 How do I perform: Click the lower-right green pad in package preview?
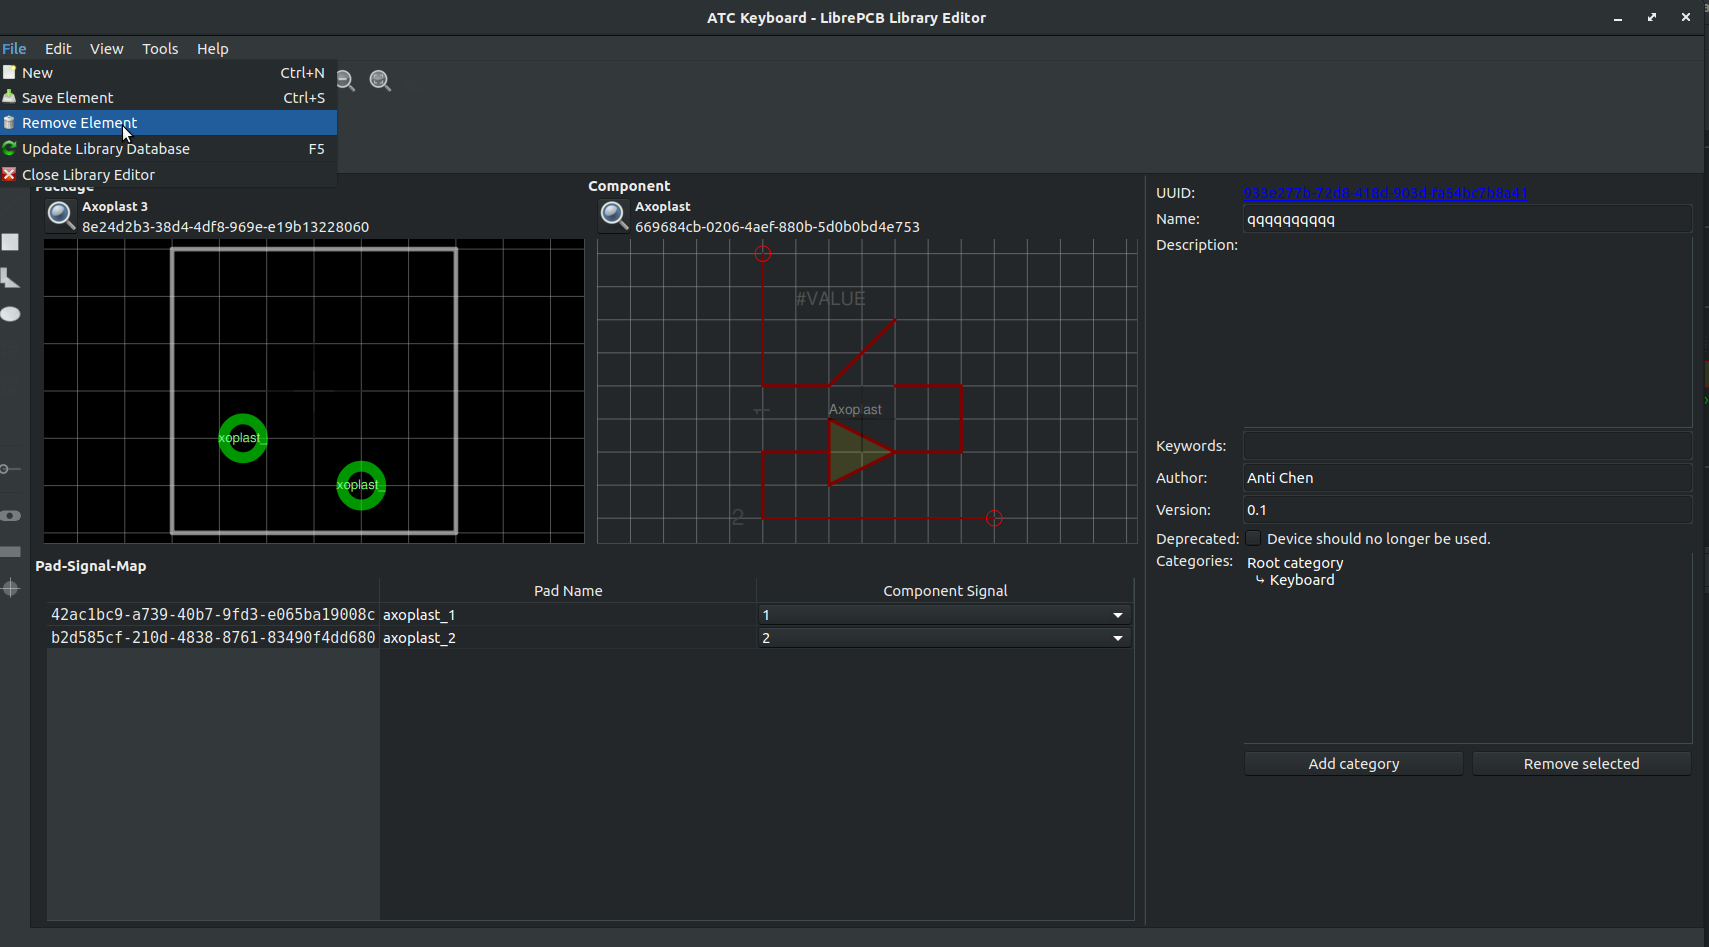[361, 485]
